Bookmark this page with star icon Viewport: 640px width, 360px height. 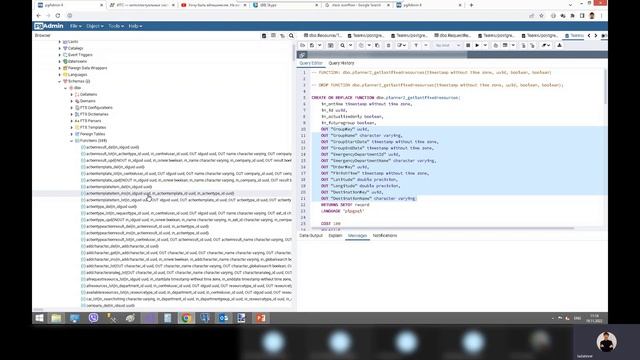(541, 16)
